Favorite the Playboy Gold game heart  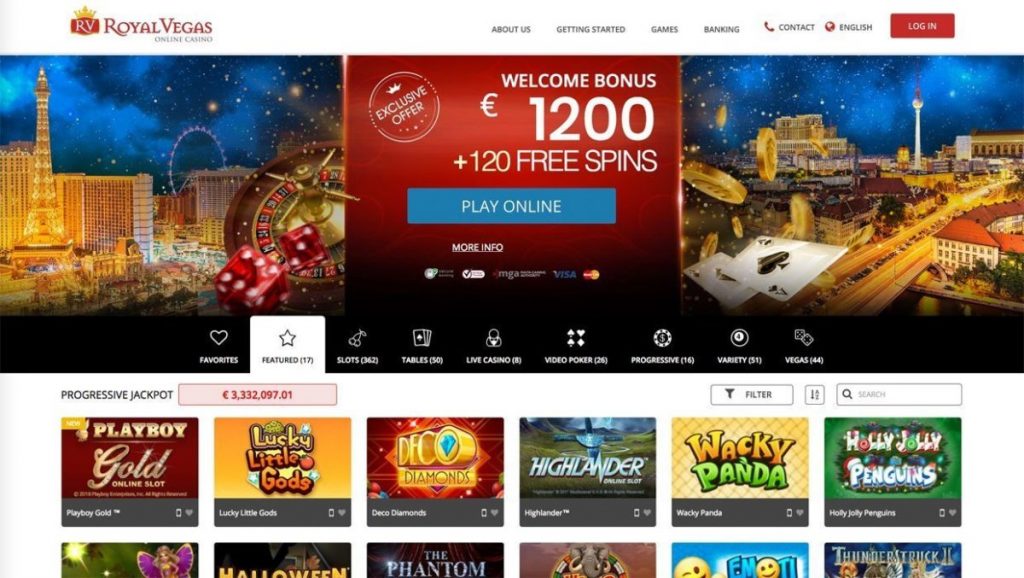[189, 513]
